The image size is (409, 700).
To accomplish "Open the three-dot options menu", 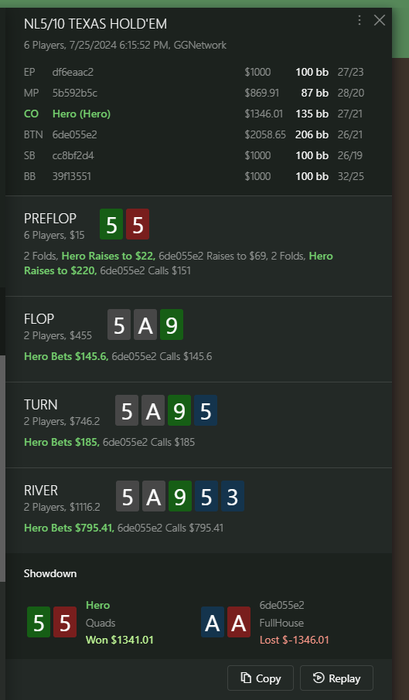I will (359, 20).
